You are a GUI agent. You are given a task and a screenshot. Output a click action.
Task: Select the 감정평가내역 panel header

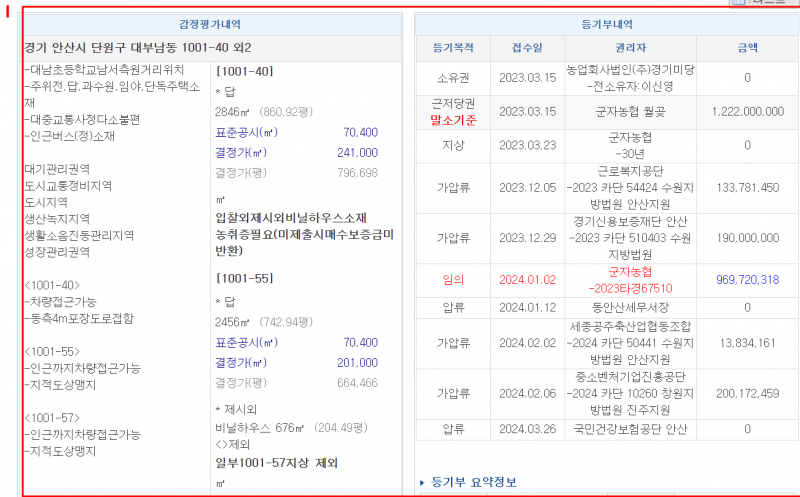click(209, 24)
